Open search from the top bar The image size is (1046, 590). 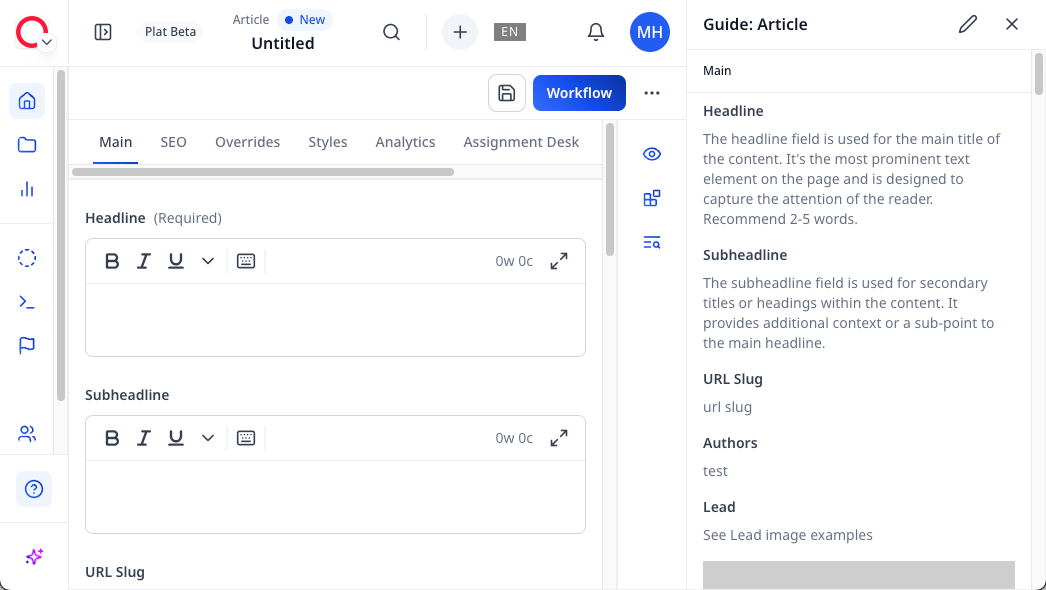click(x=391, y=32)
